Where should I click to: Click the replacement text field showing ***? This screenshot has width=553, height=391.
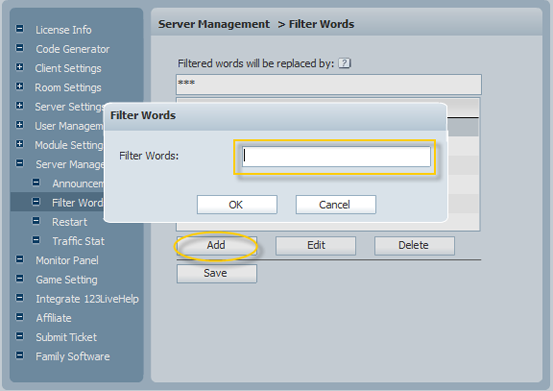[329, 84]
